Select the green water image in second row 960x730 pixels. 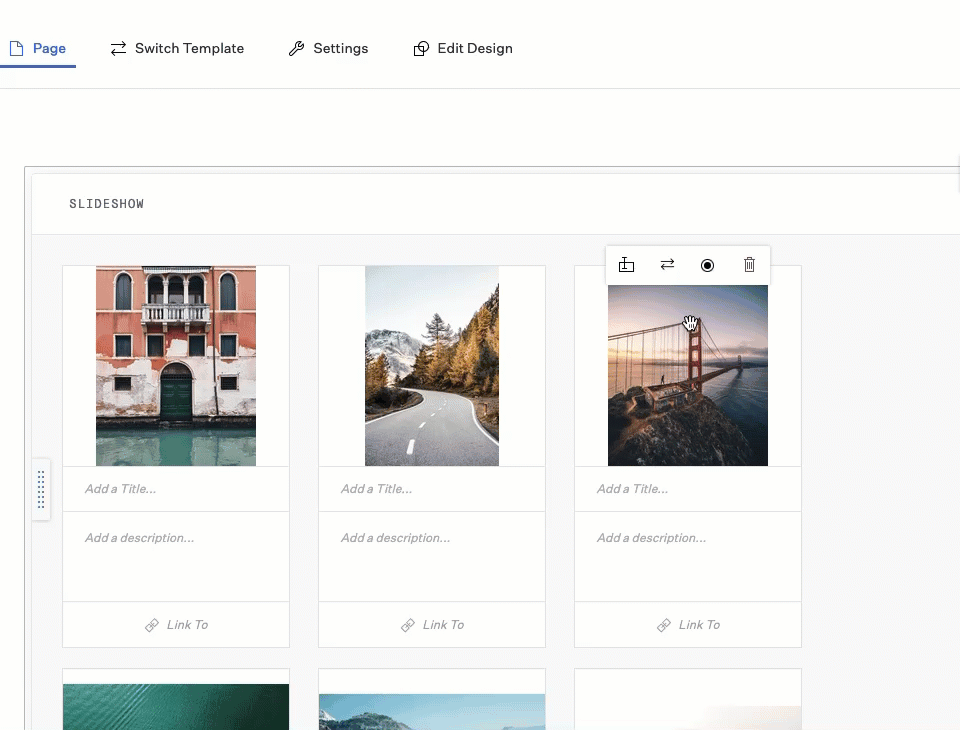pyautogui.click(x=176, y=706)
